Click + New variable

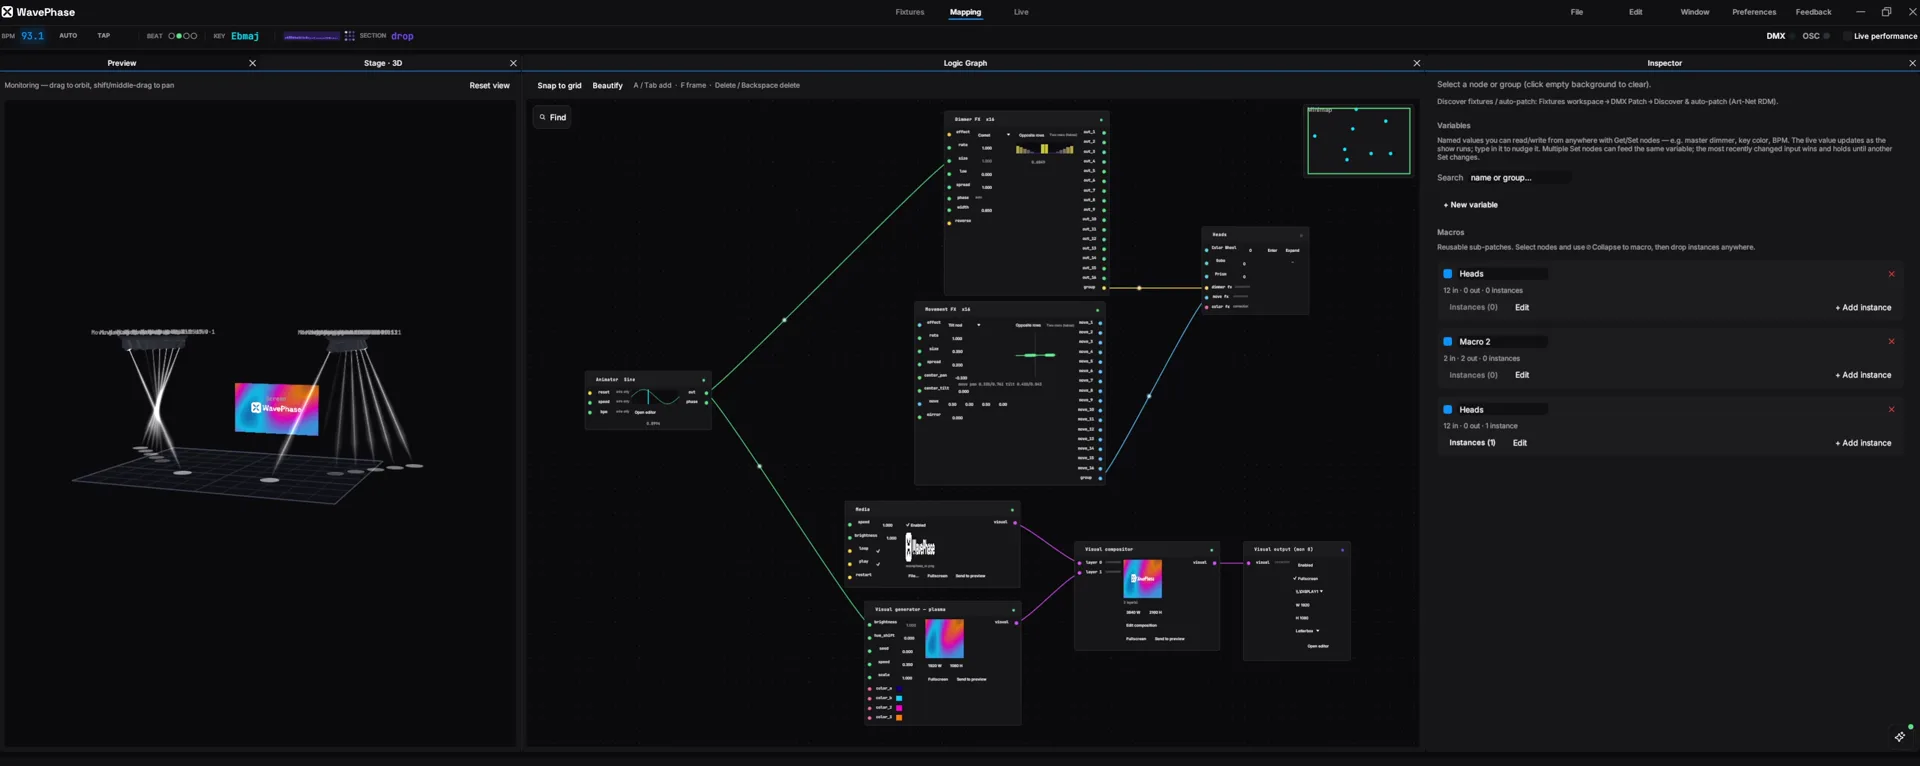coord(1470,205)
